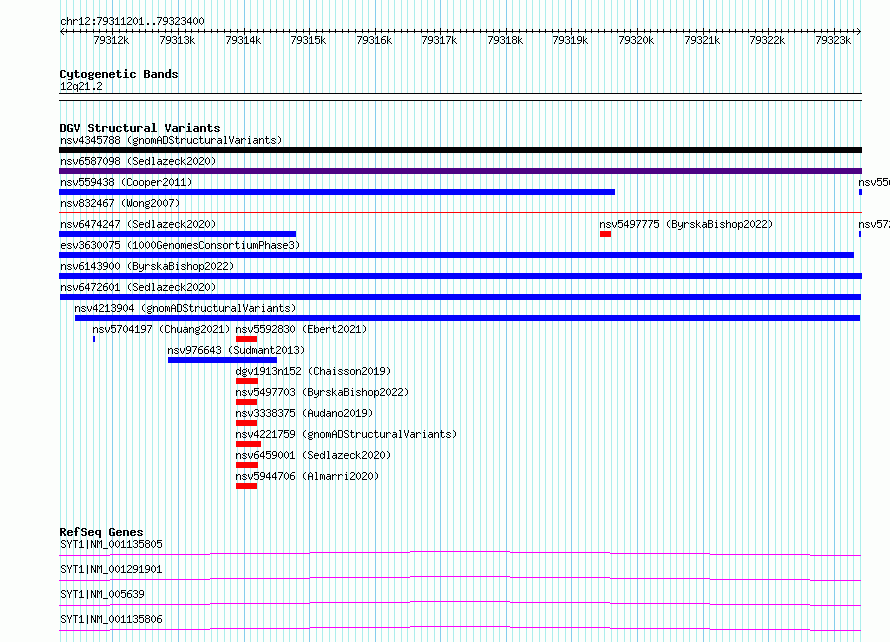This screenshot has height=642, width=890.
Task: Click the nsv976643 (Sudmant2013) label
Action: [x=236, y=350]
